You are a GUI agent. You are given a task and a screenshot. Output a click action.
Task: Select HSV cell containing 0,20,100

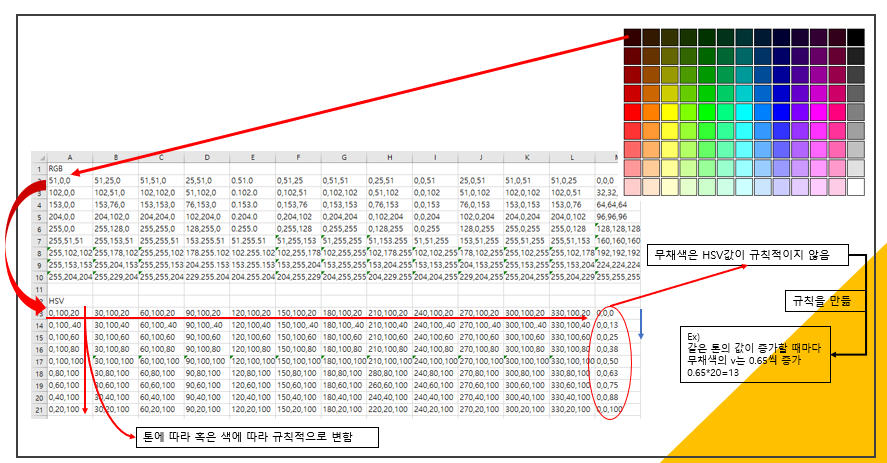(70, 409)
